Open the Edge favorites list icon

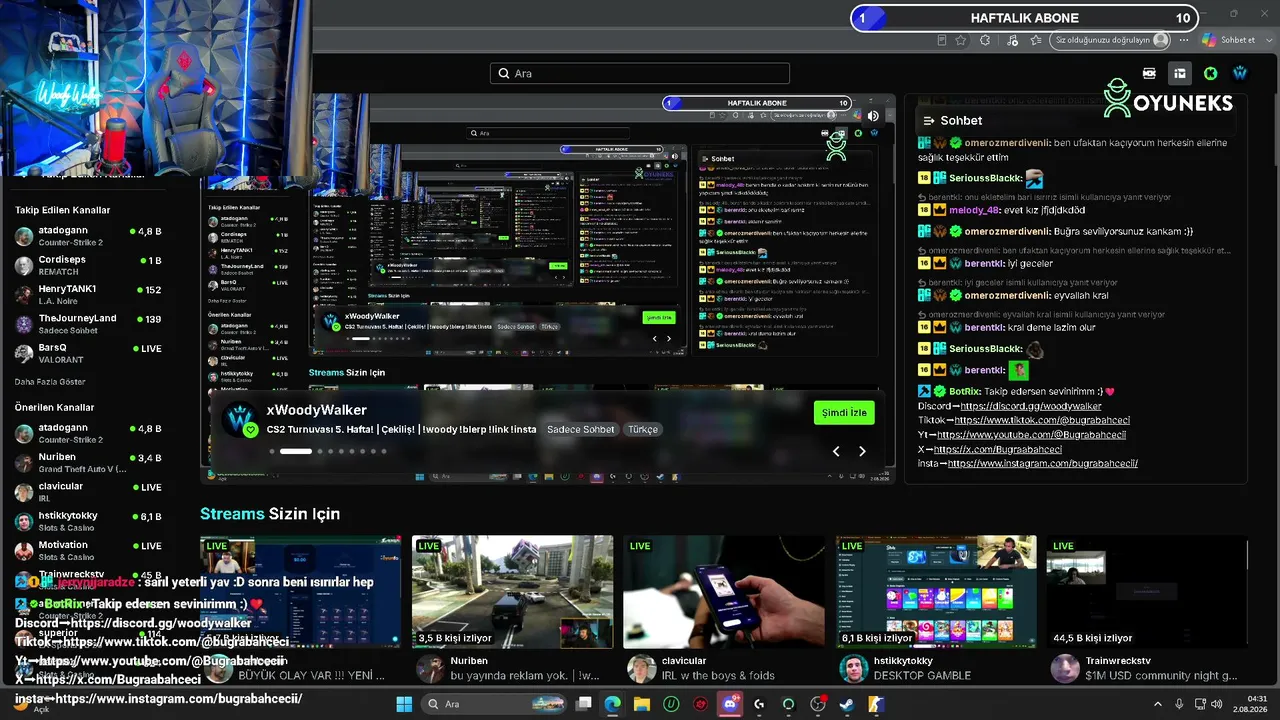tap(1036, 40)
